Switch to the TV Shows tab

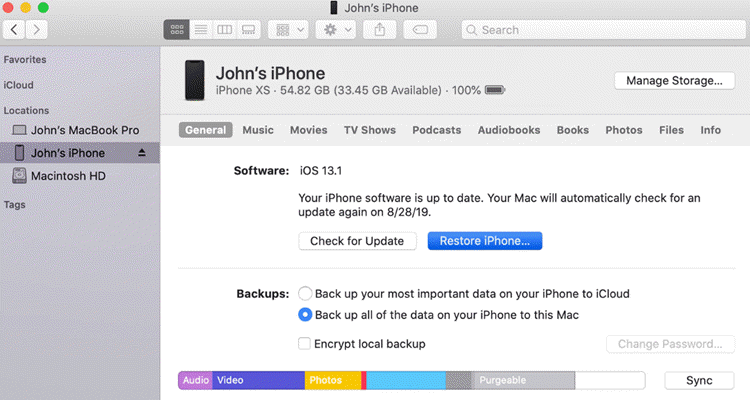click(x=370, y=130)
